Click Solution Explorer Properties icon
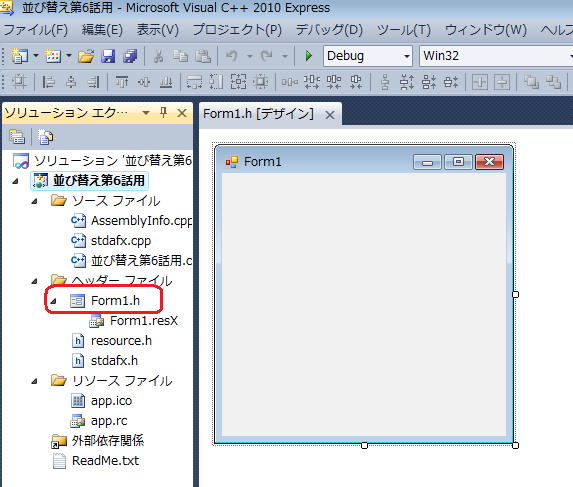573x487 pixels. pyautogui.click(x=17, y=137)
